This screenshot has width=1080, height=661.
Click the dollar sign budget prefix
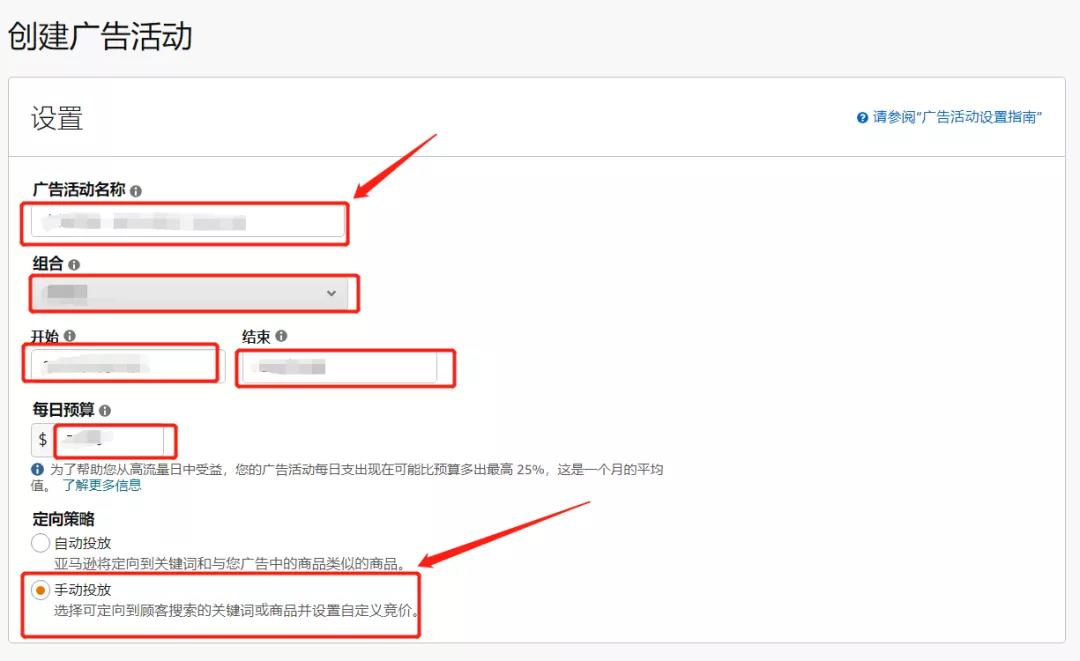coord(43,439)
